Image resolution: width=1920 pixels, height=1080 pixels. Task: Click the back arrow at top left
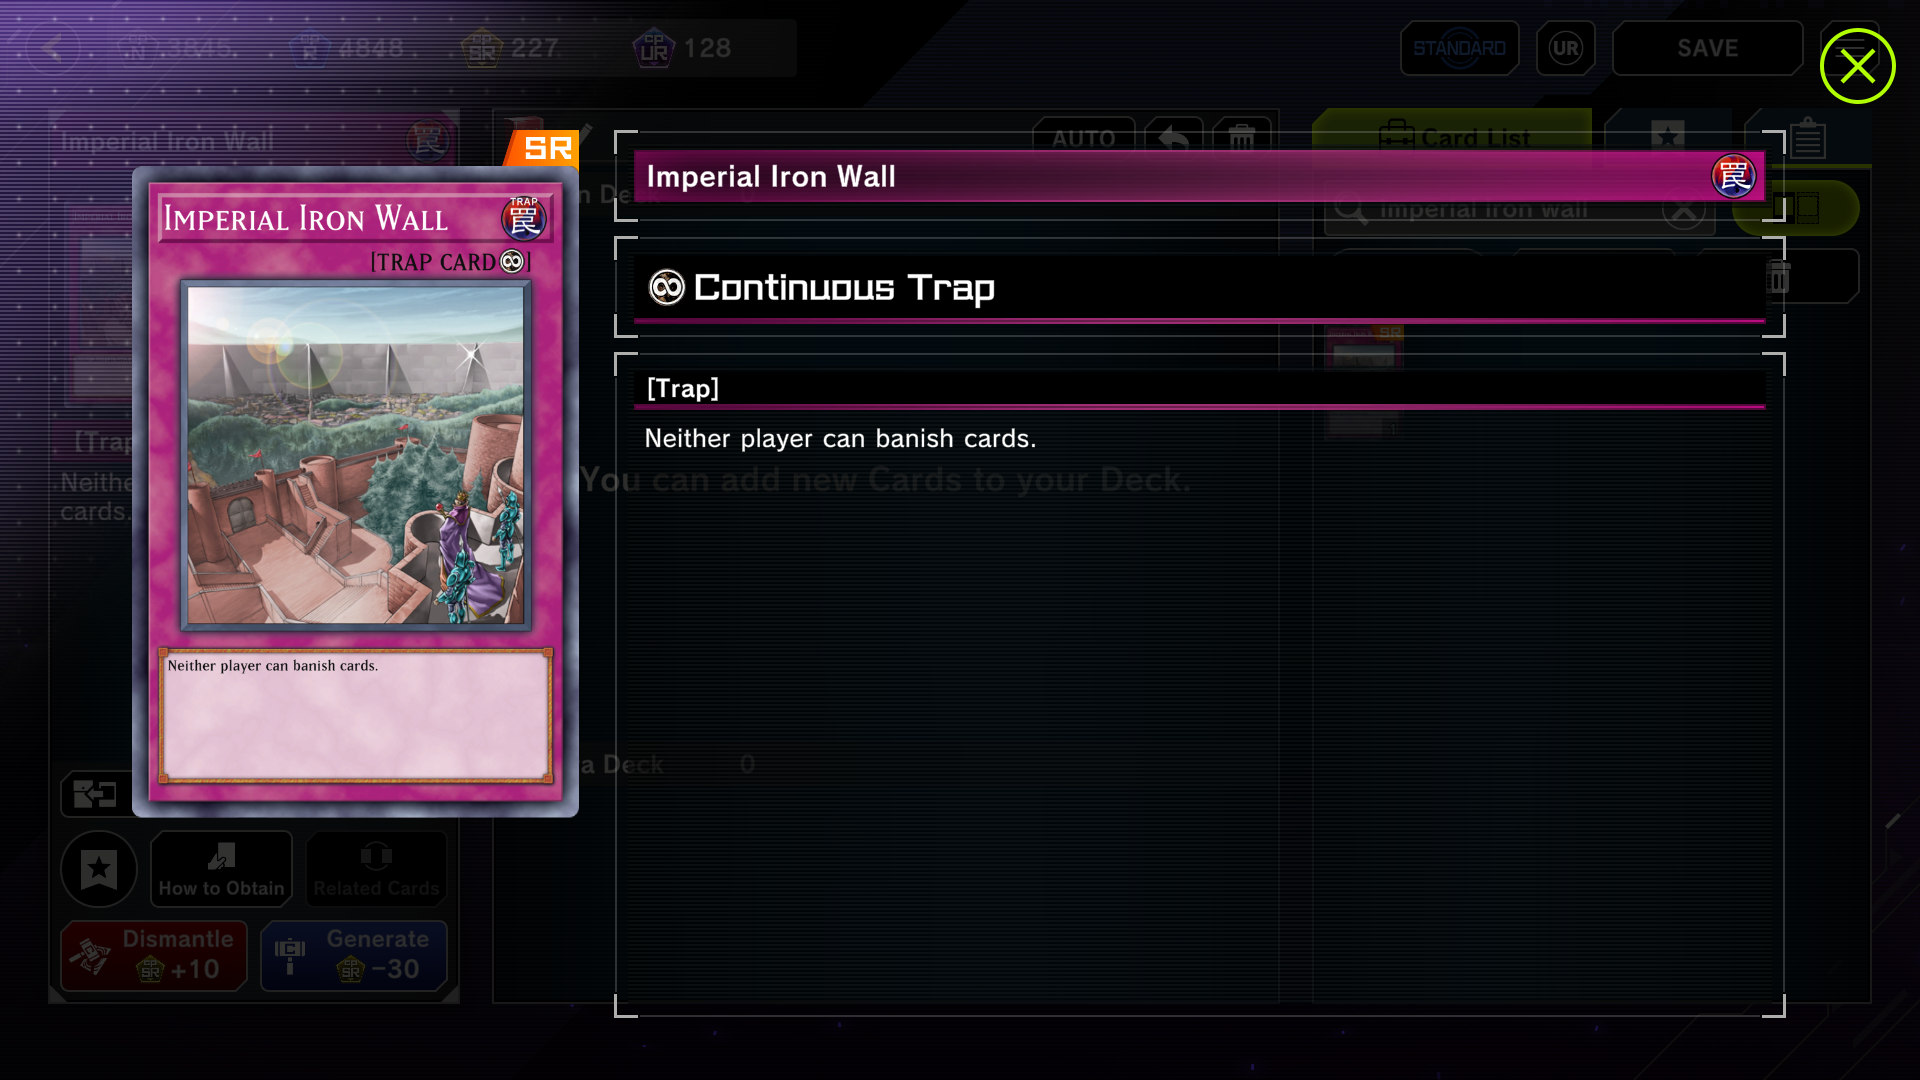(52, 48)
